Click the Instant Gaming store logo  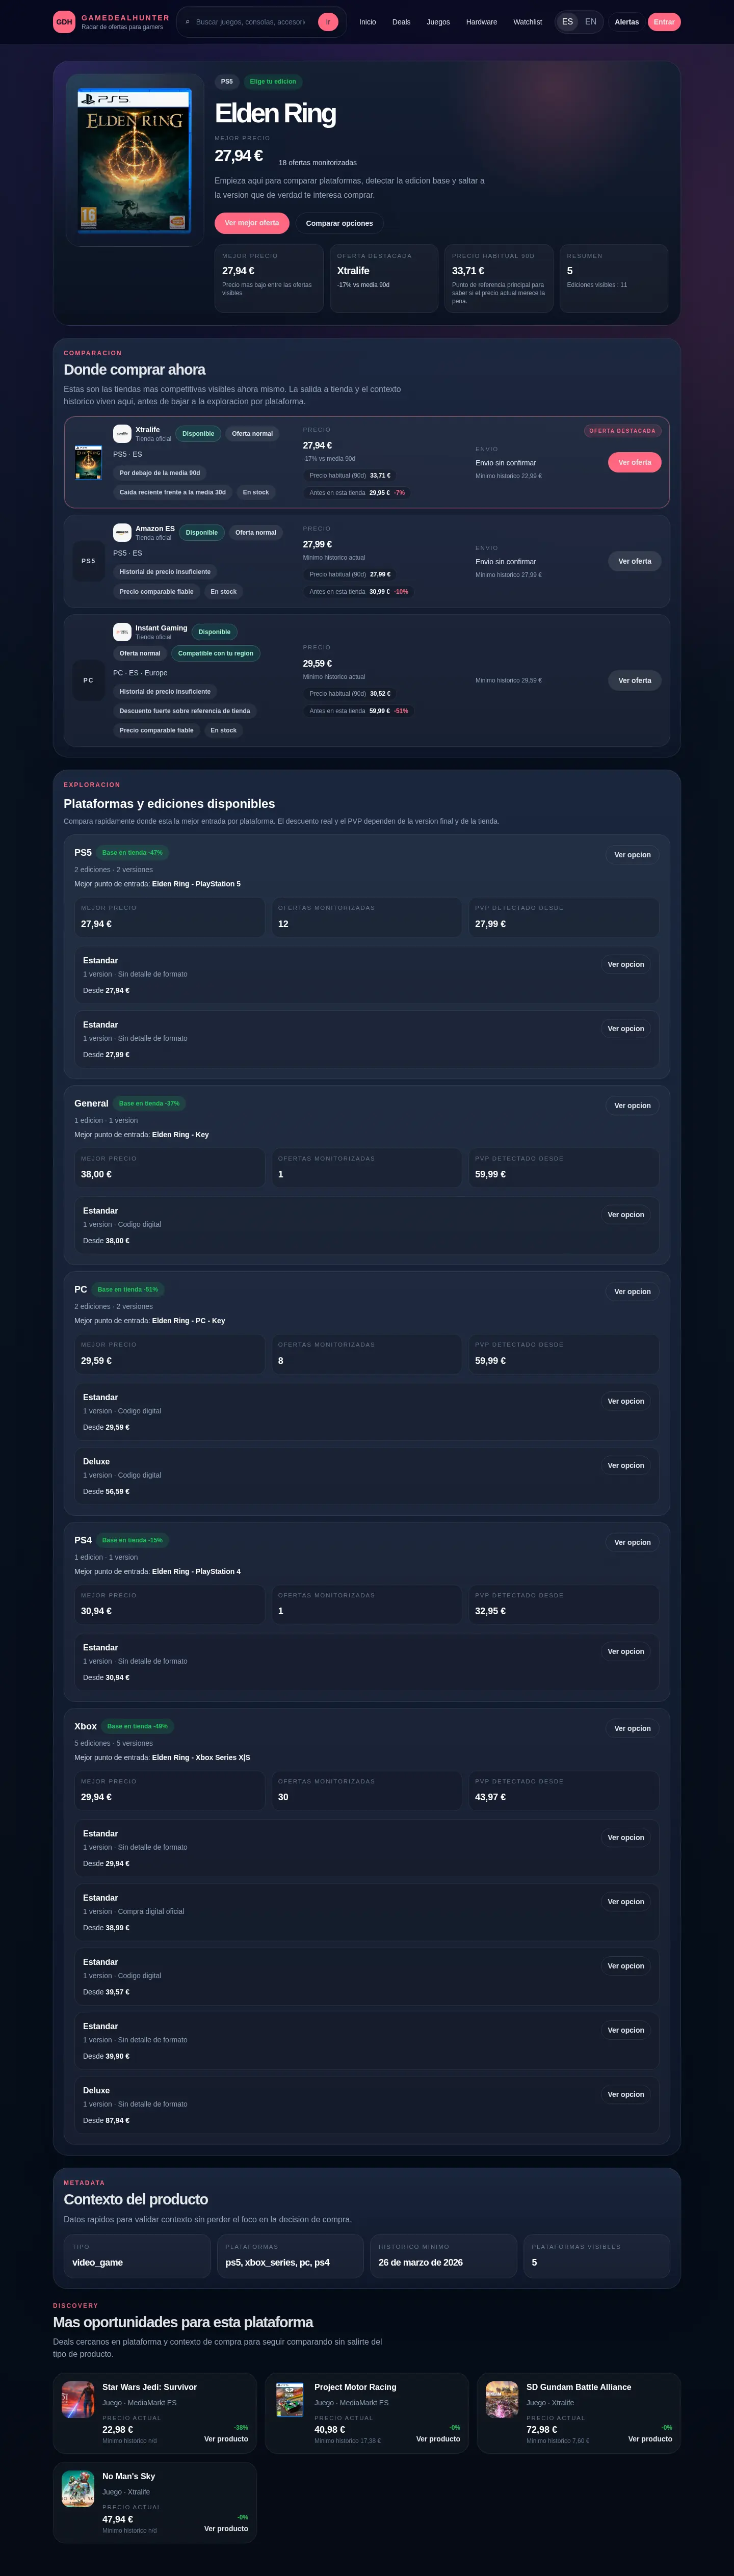(x=122, y=632)
